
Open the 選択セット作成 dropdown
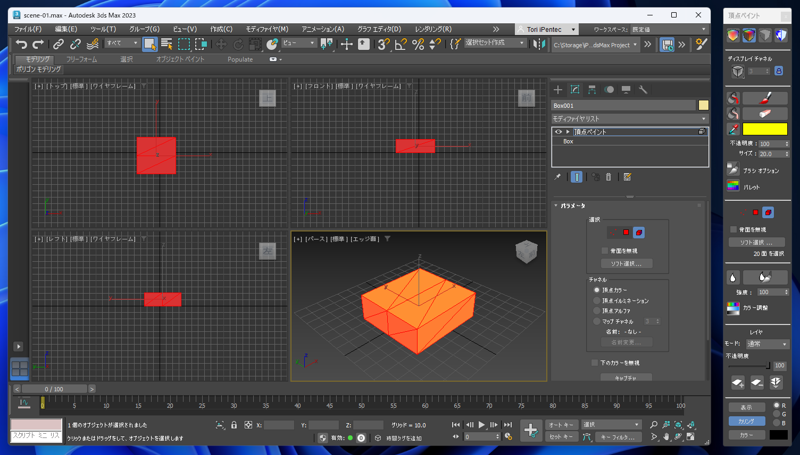(x=494, y=43)
